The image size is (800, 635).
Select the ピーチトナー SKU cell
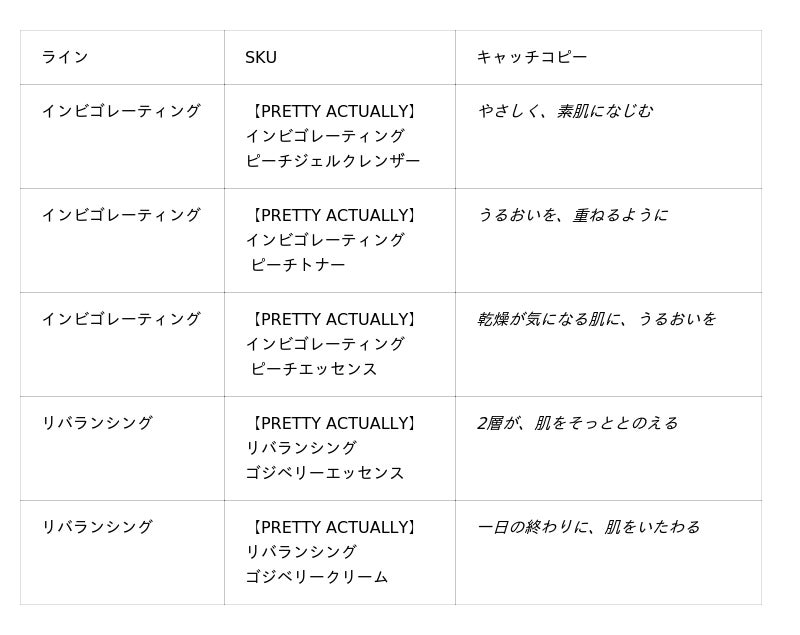[340, 241]
